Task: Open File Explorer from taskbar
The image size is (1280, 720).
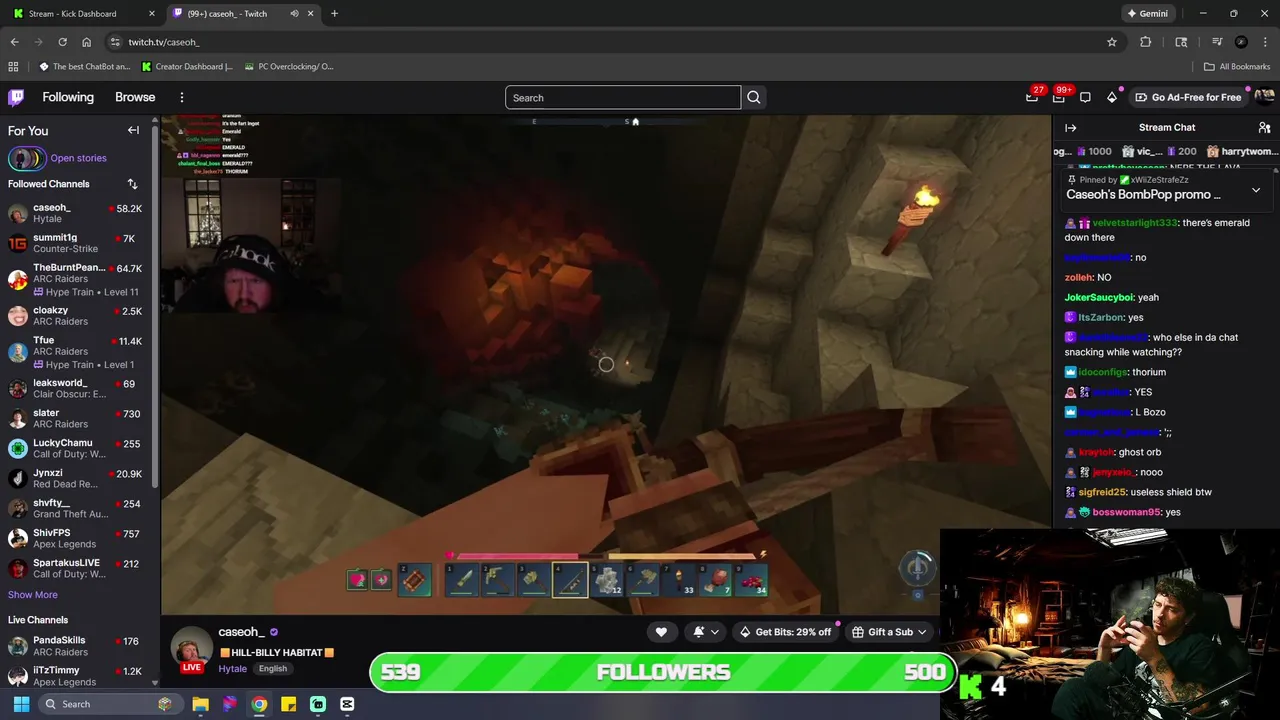Action: point(200,704)
